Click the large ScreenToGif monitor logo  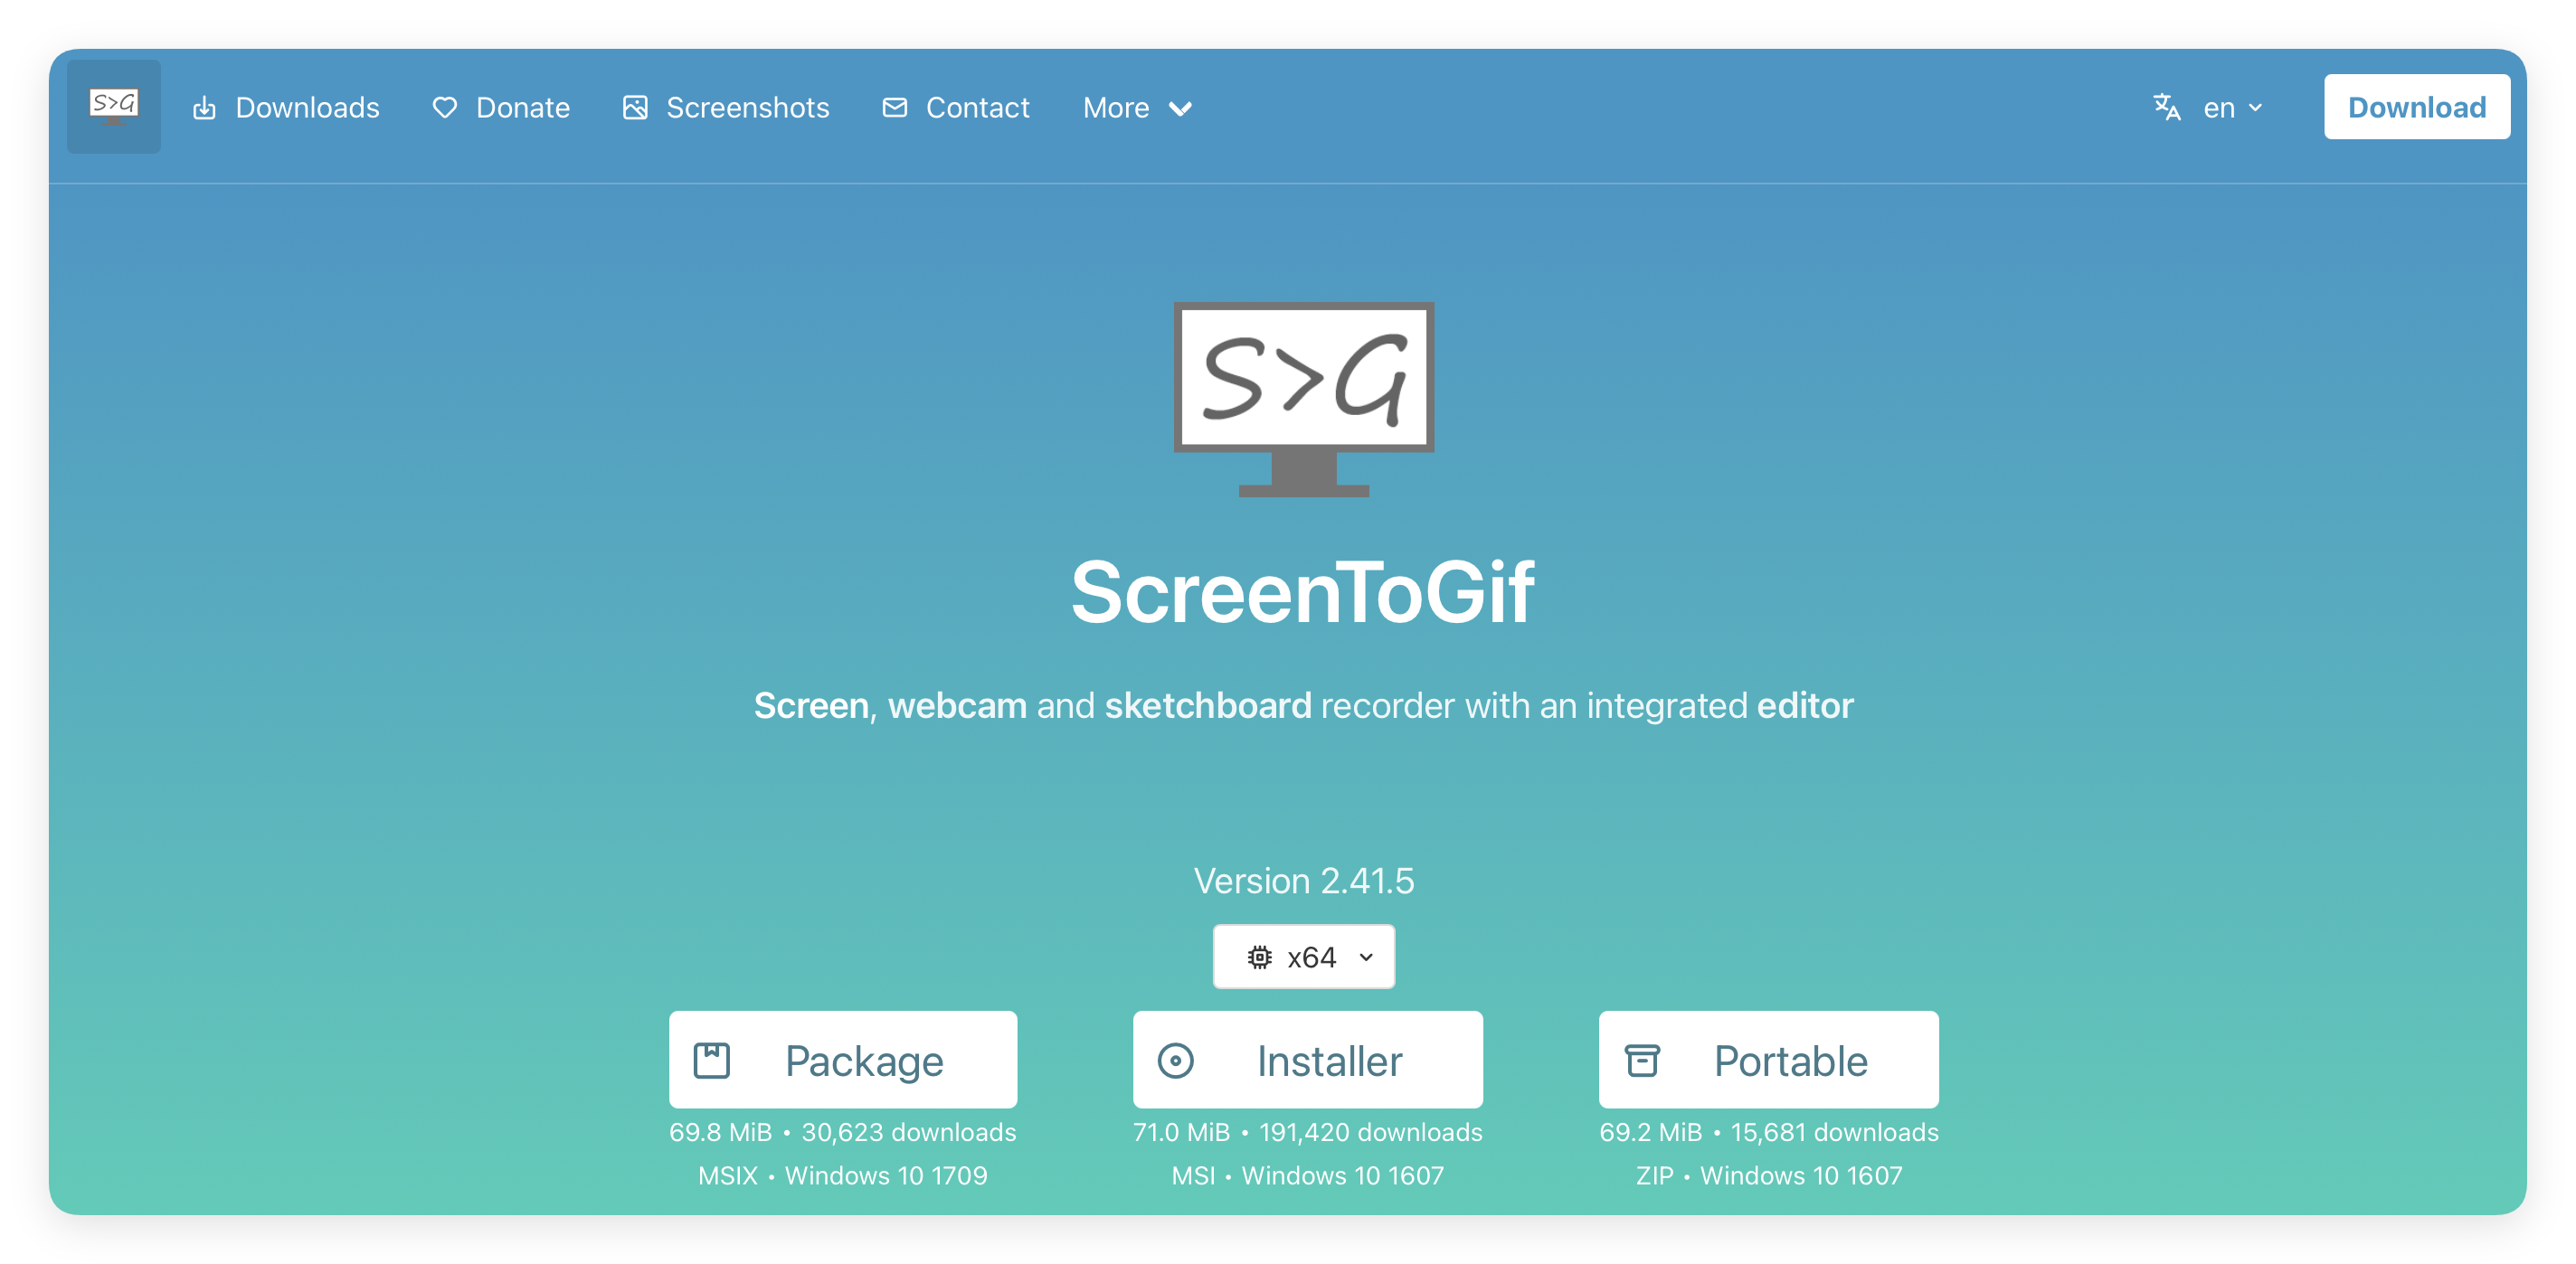point(1303,398)
